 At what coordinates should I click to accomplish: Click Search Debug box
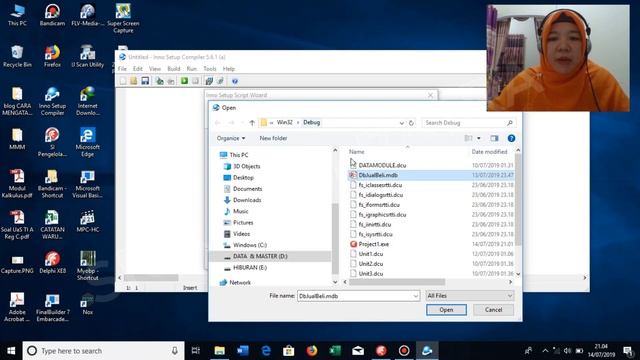click(468, 122)
